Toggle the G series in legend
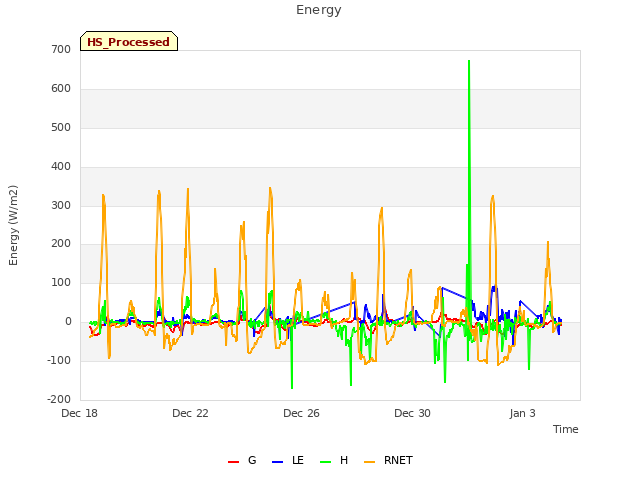640x480 pixels. pyautogui.click(x=242, y=460)
